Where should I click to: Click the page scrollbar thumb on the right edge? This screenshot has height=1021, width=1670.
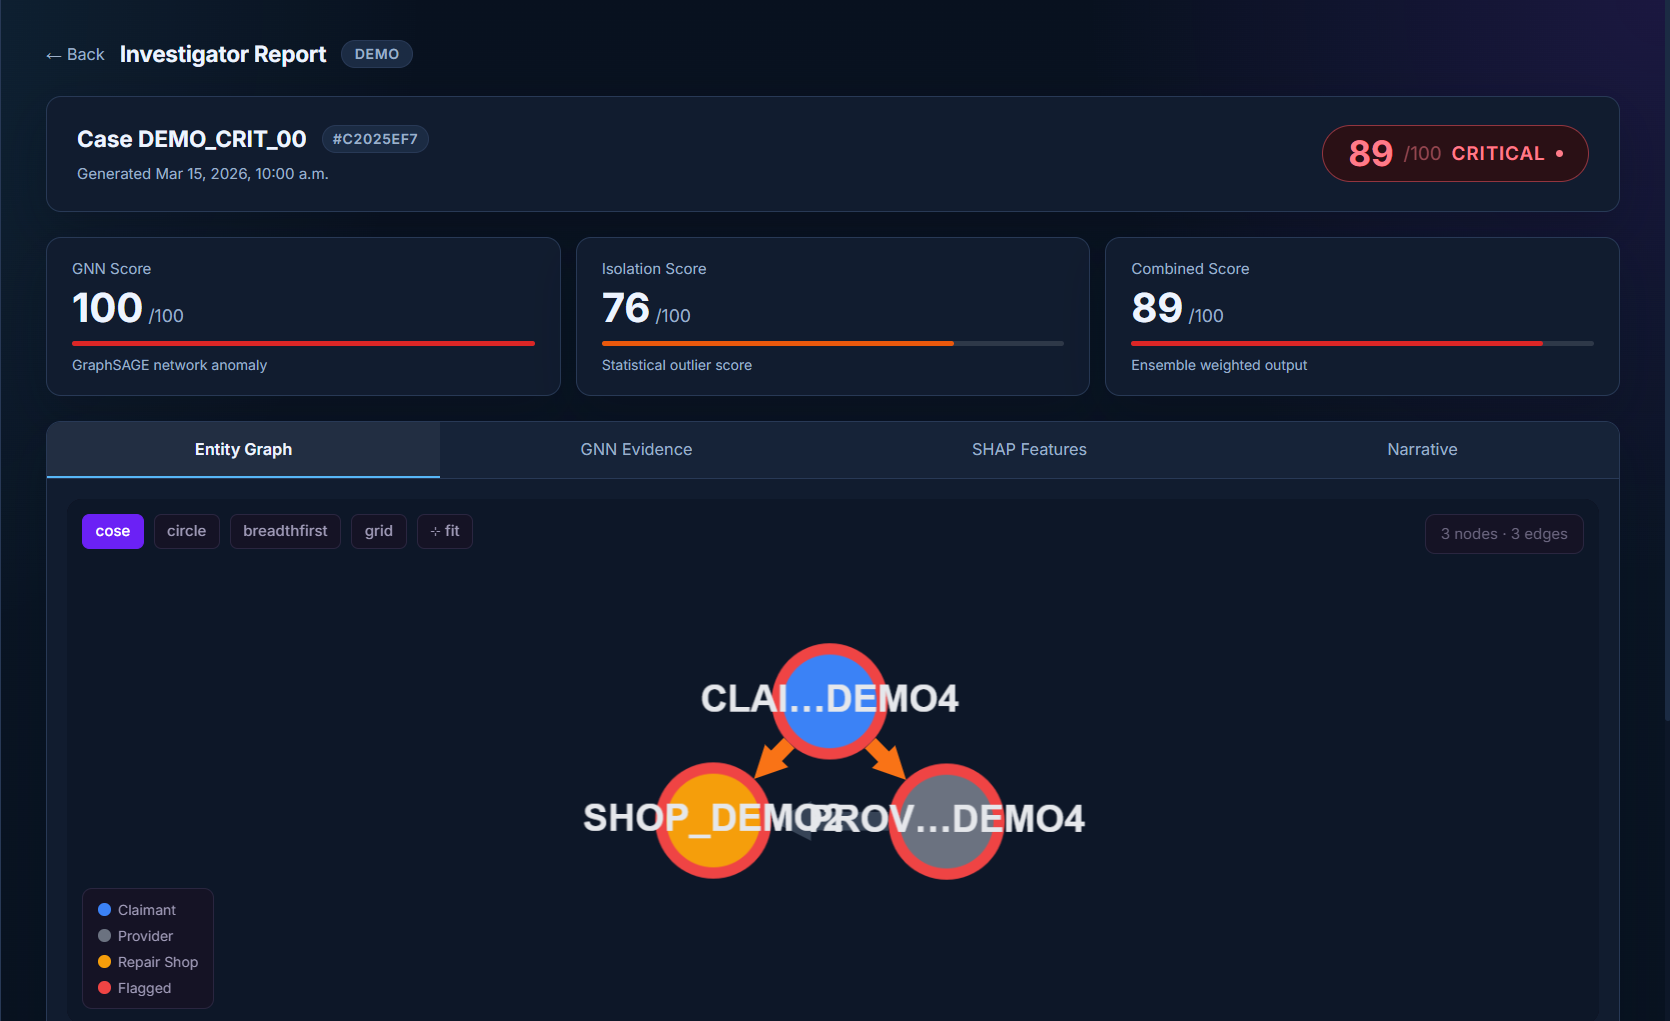[1666, 360]
